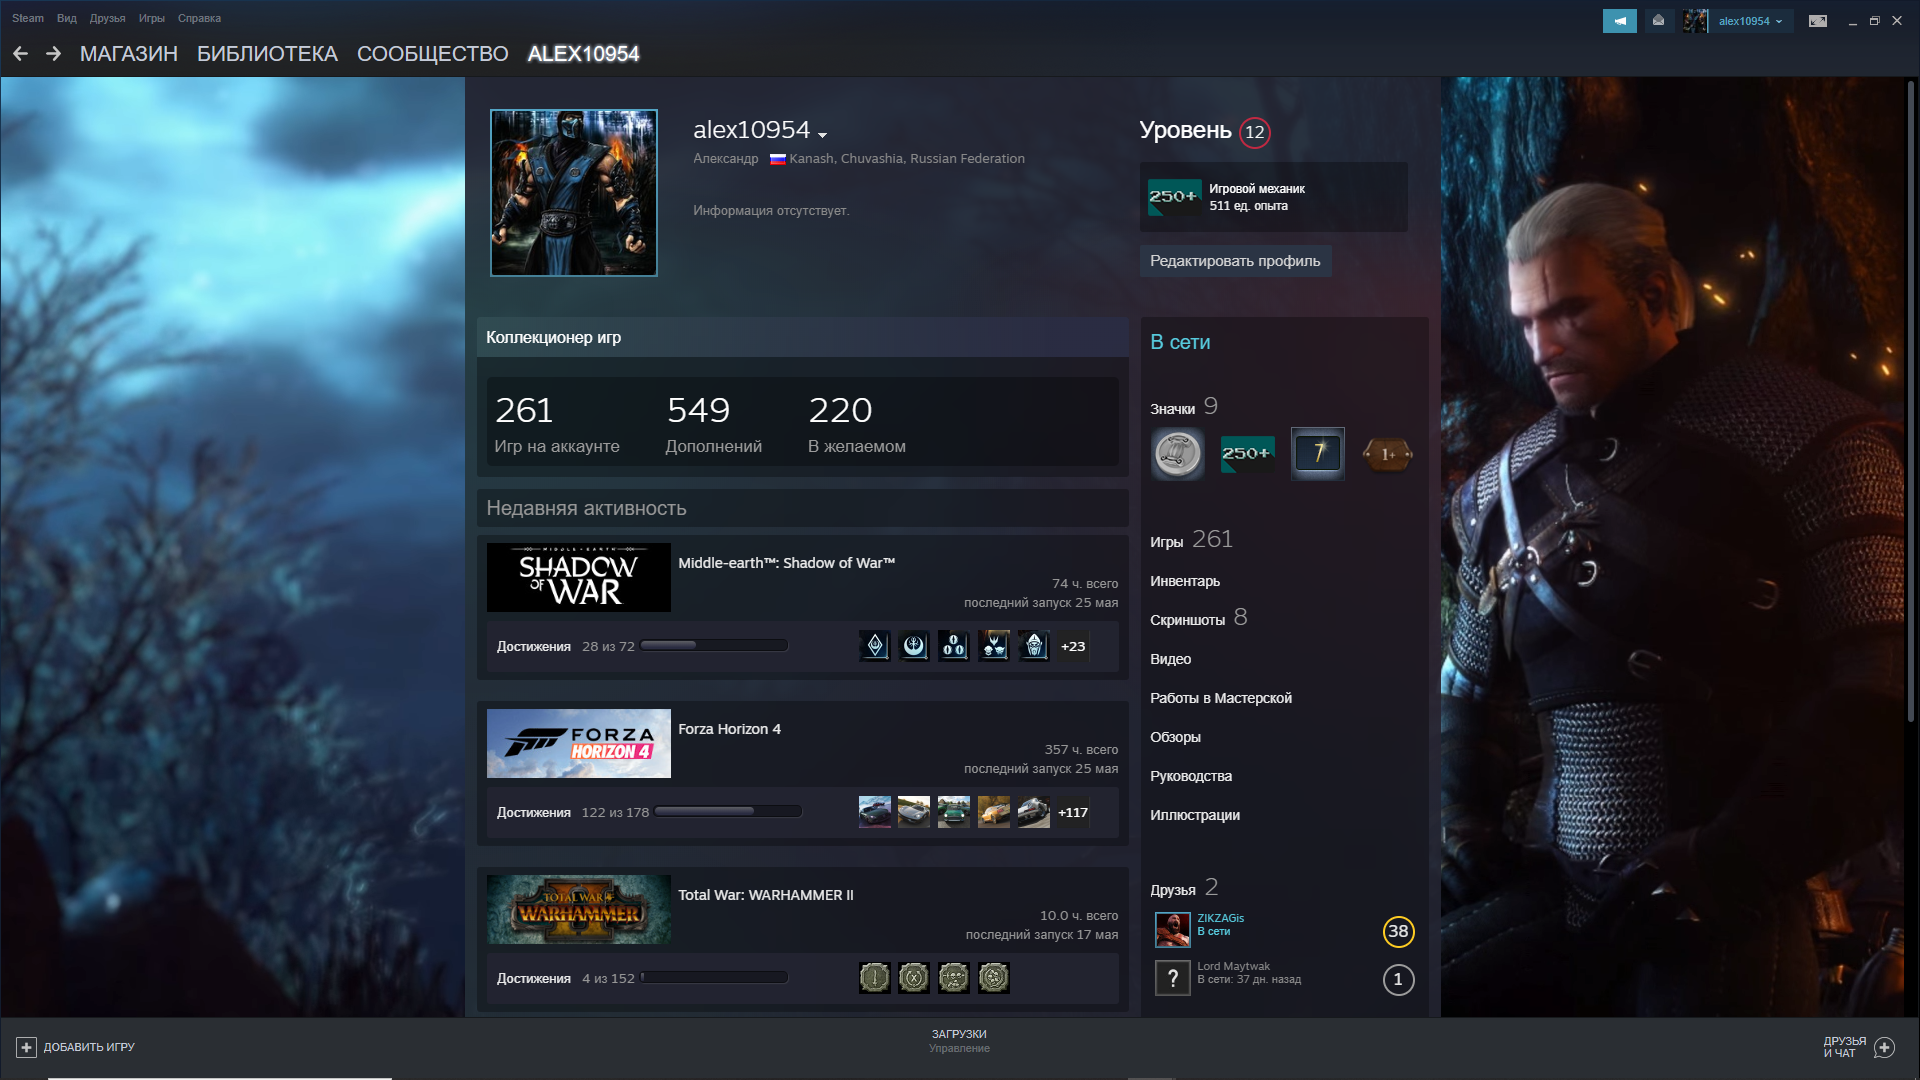Image resolution: width=1920 pixels, height=1080 pixels.
Task: Open the Руководства link
Action: [x=1191, y=776]
